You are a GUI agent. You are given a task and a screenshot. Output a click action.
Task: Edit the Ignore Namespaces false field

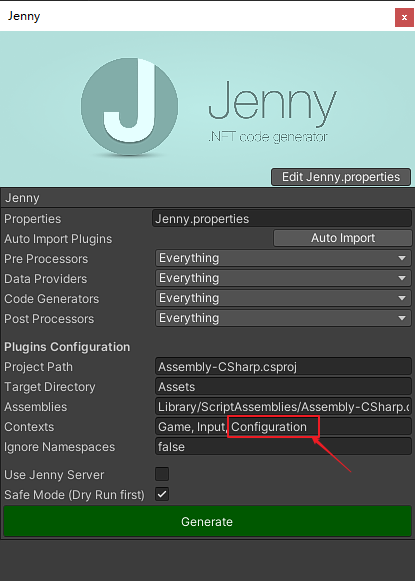283,447
